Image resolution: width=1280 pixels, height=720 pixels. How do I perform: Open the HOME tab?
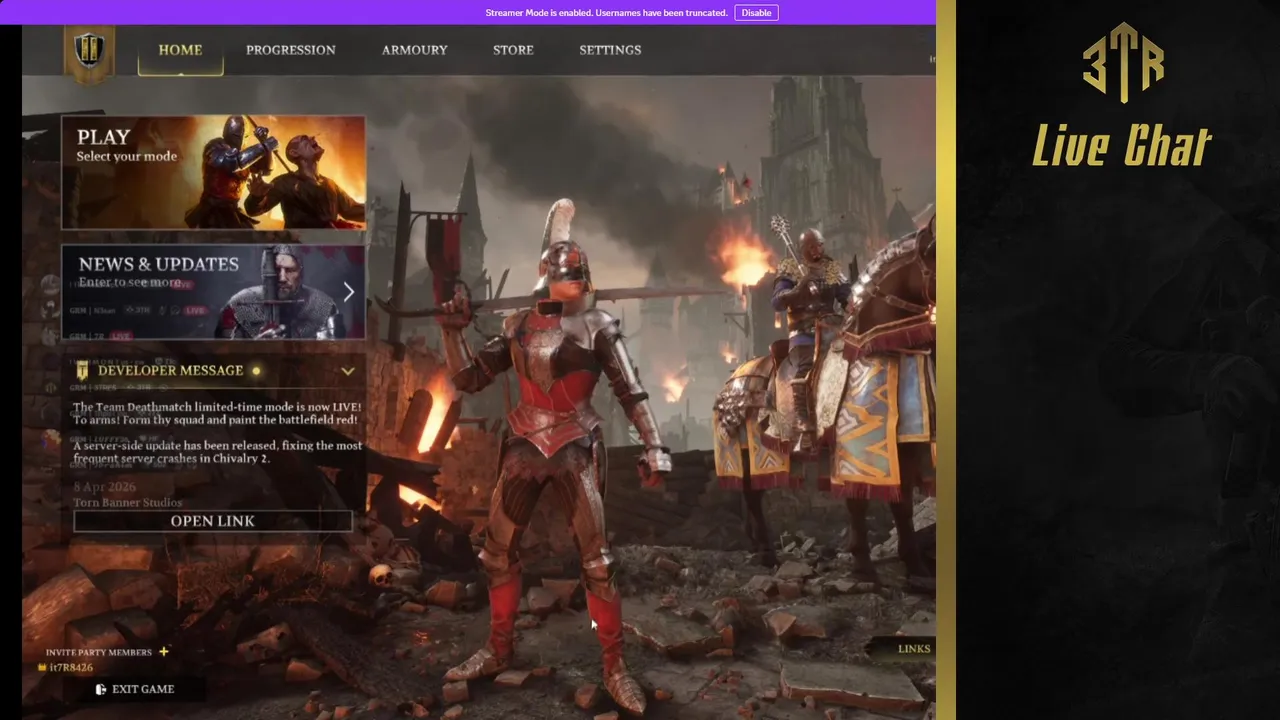180,50
